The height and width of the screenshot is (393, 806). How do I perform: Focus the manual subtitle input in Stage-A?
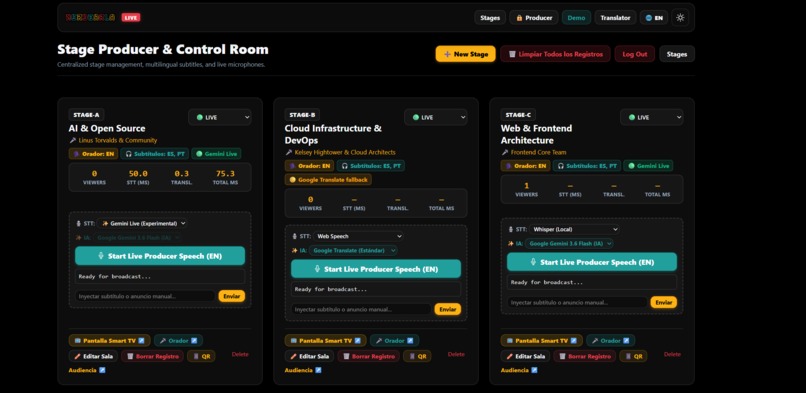coord(145,296)
